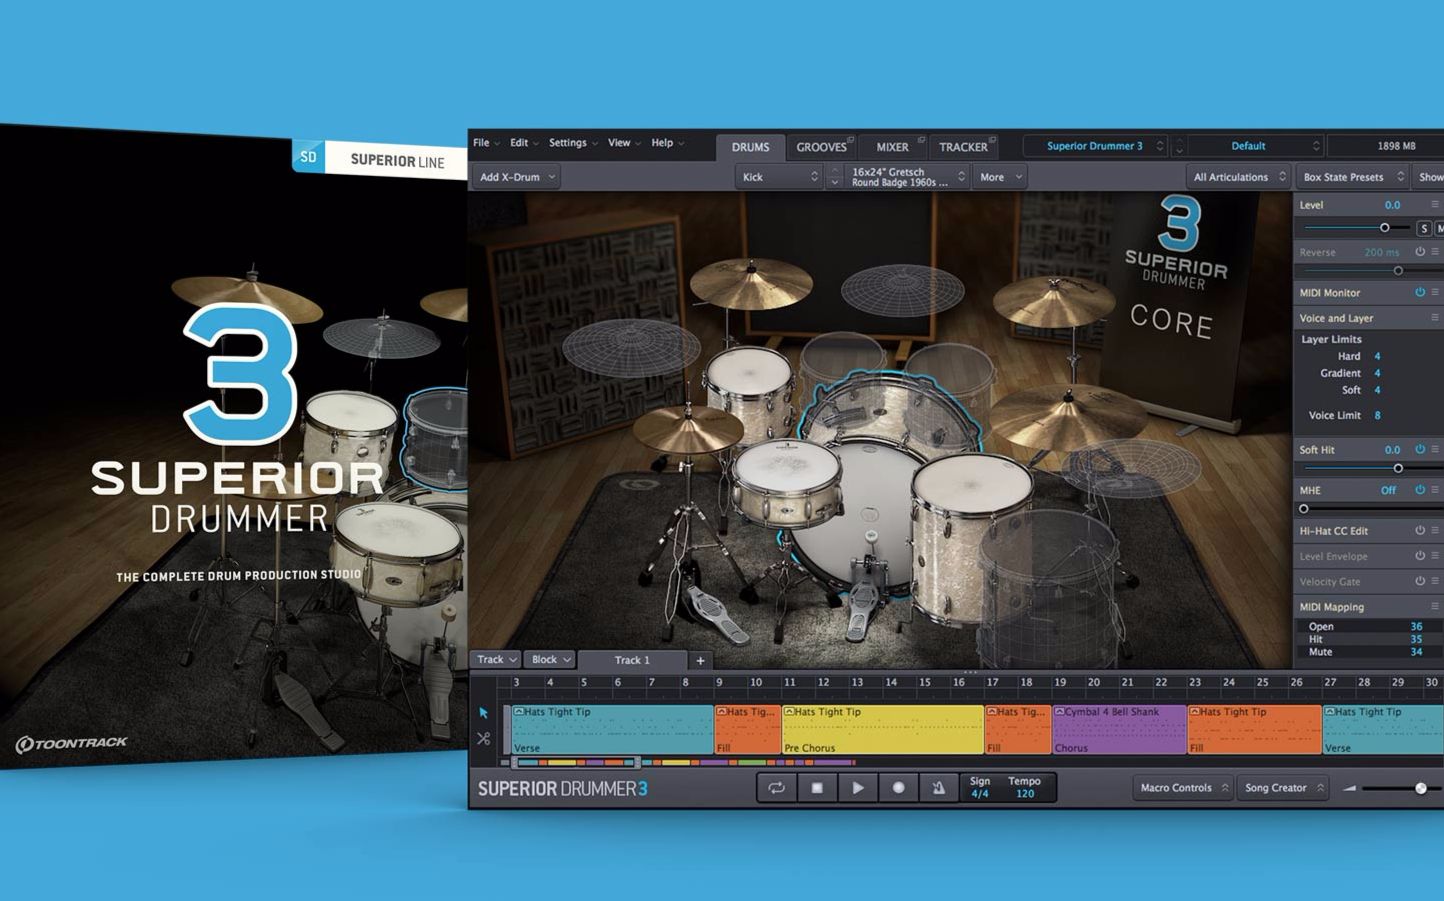Open the Reverse section menu icon
Screen dimensions: 1444x901
coord(1435,252)
